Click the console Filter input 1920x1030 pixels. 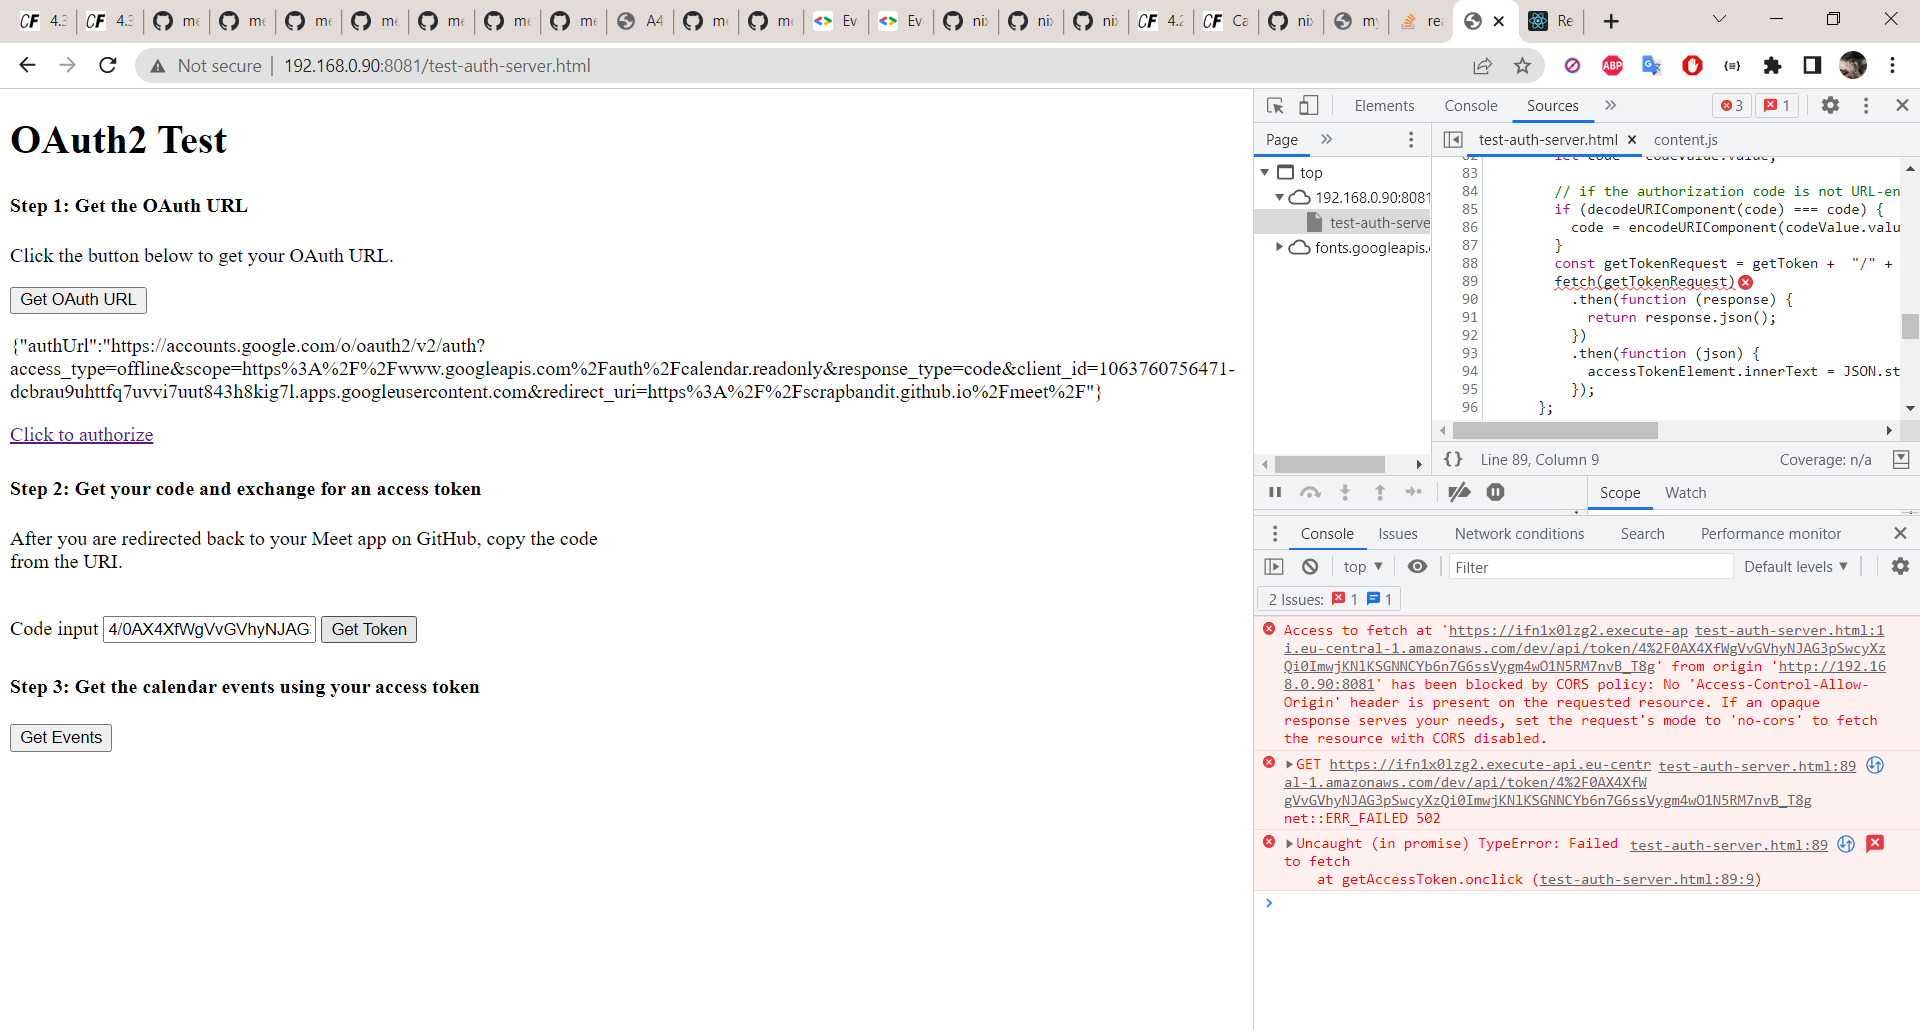[x=1590, y=567]
